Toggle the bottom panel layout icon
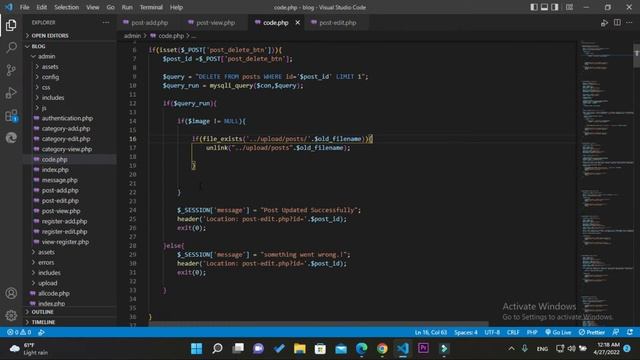640x360 pixels. [x=544, y=7]
